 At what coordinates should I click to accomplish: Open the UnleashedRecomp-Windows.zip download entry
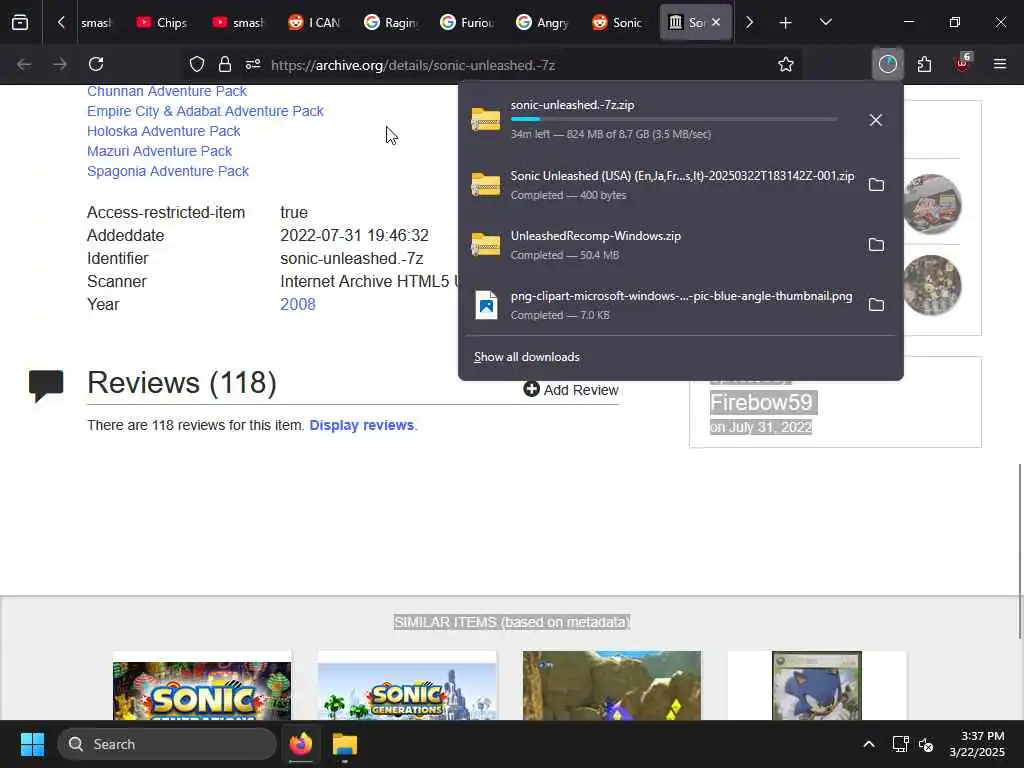coord(663,245)
